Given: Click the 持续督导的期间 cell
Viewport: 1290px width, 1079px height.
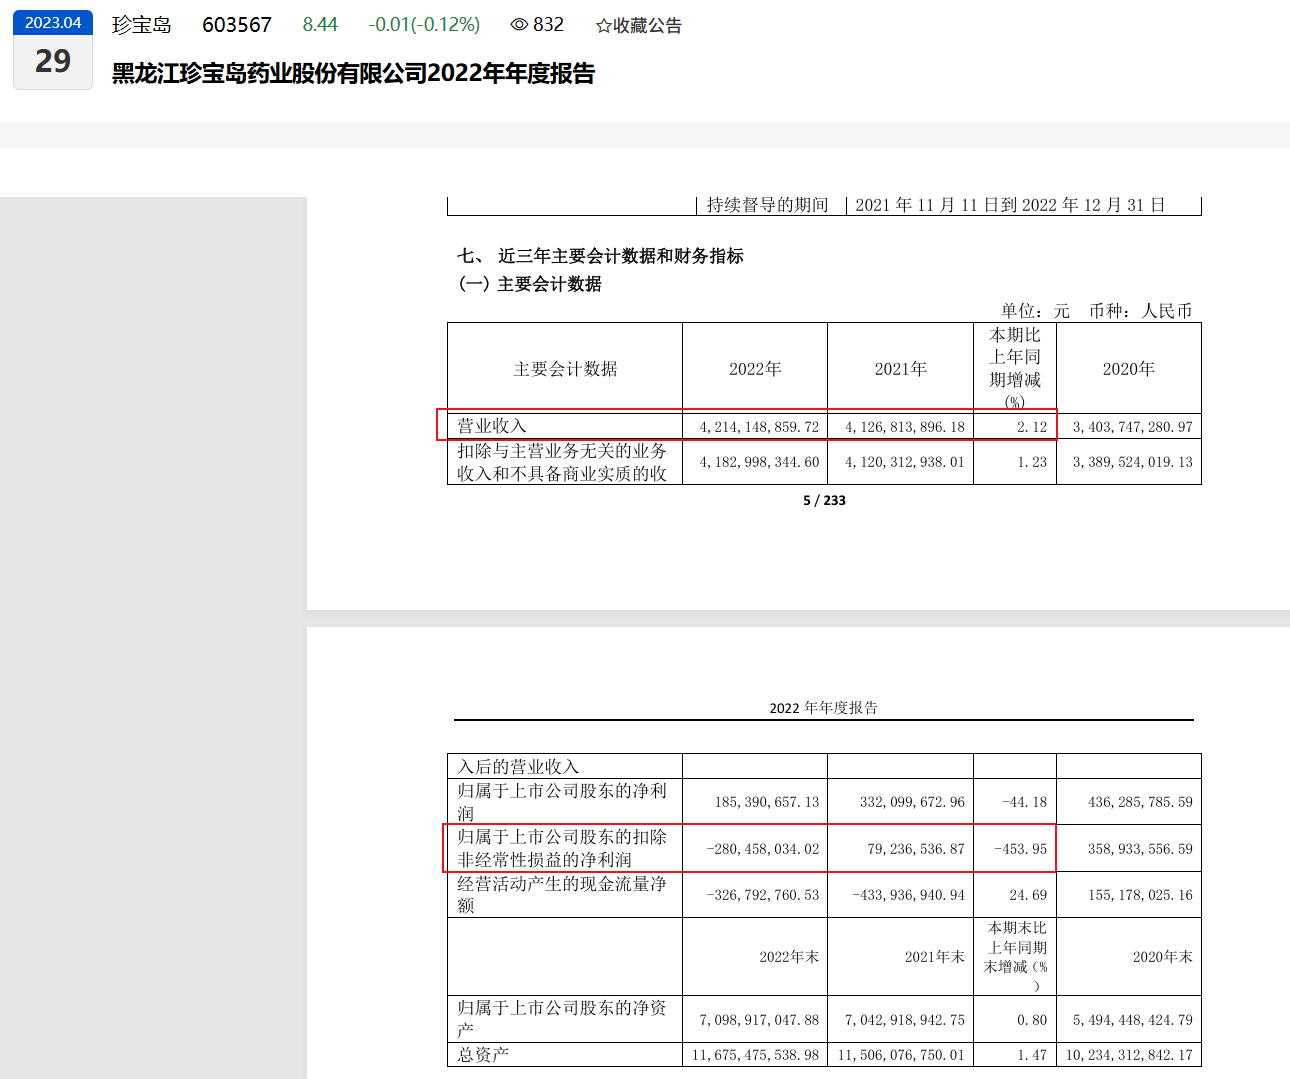Looking at the screenshot, I should click(768, 205).
